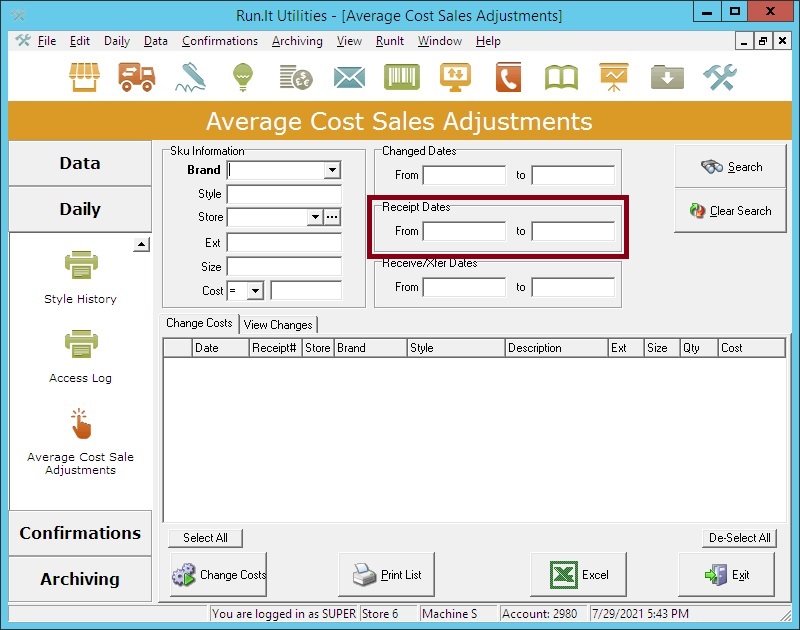The height and width of the screenshot is (630, 800).
Task: Switch to the View Changes tab
Action: (278, 324)
